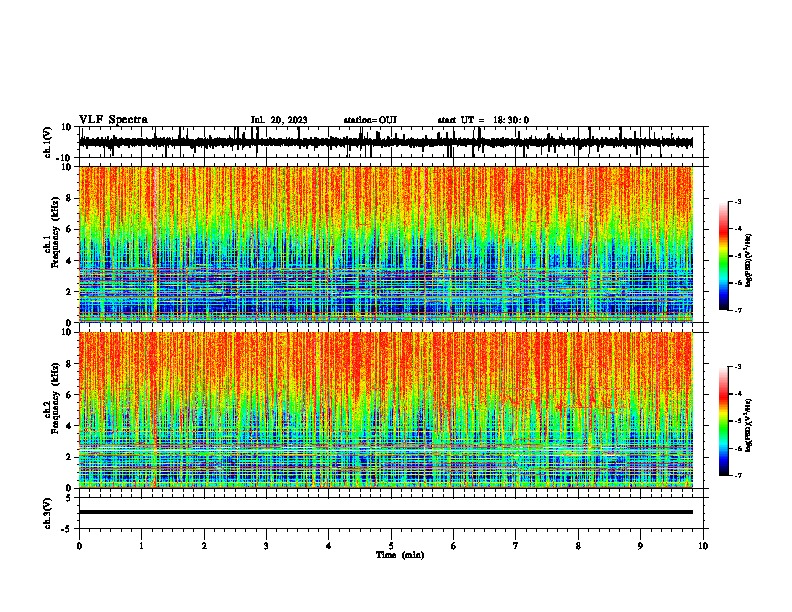Click the ch.1 frequency spectrogram
The width and height of the screenshot is (792, 612).
tap(386, 244)
